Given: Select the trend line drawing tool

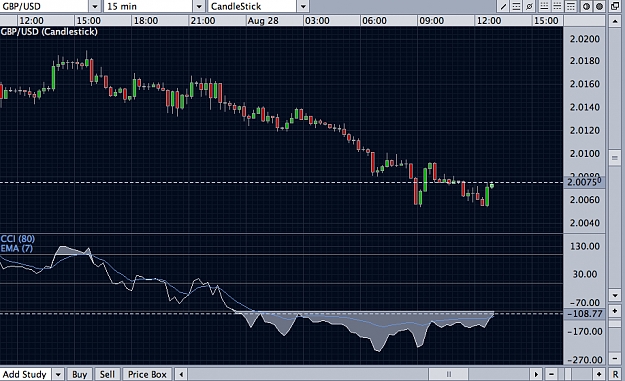Looking at the screenshot, I should tap(503, 6).
